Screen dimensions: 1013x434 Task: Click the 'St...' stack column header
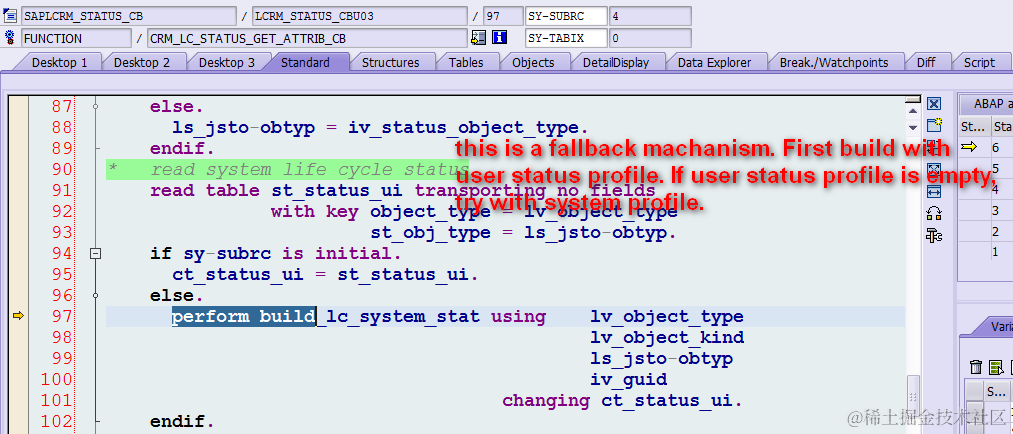(x=974, y=126)
